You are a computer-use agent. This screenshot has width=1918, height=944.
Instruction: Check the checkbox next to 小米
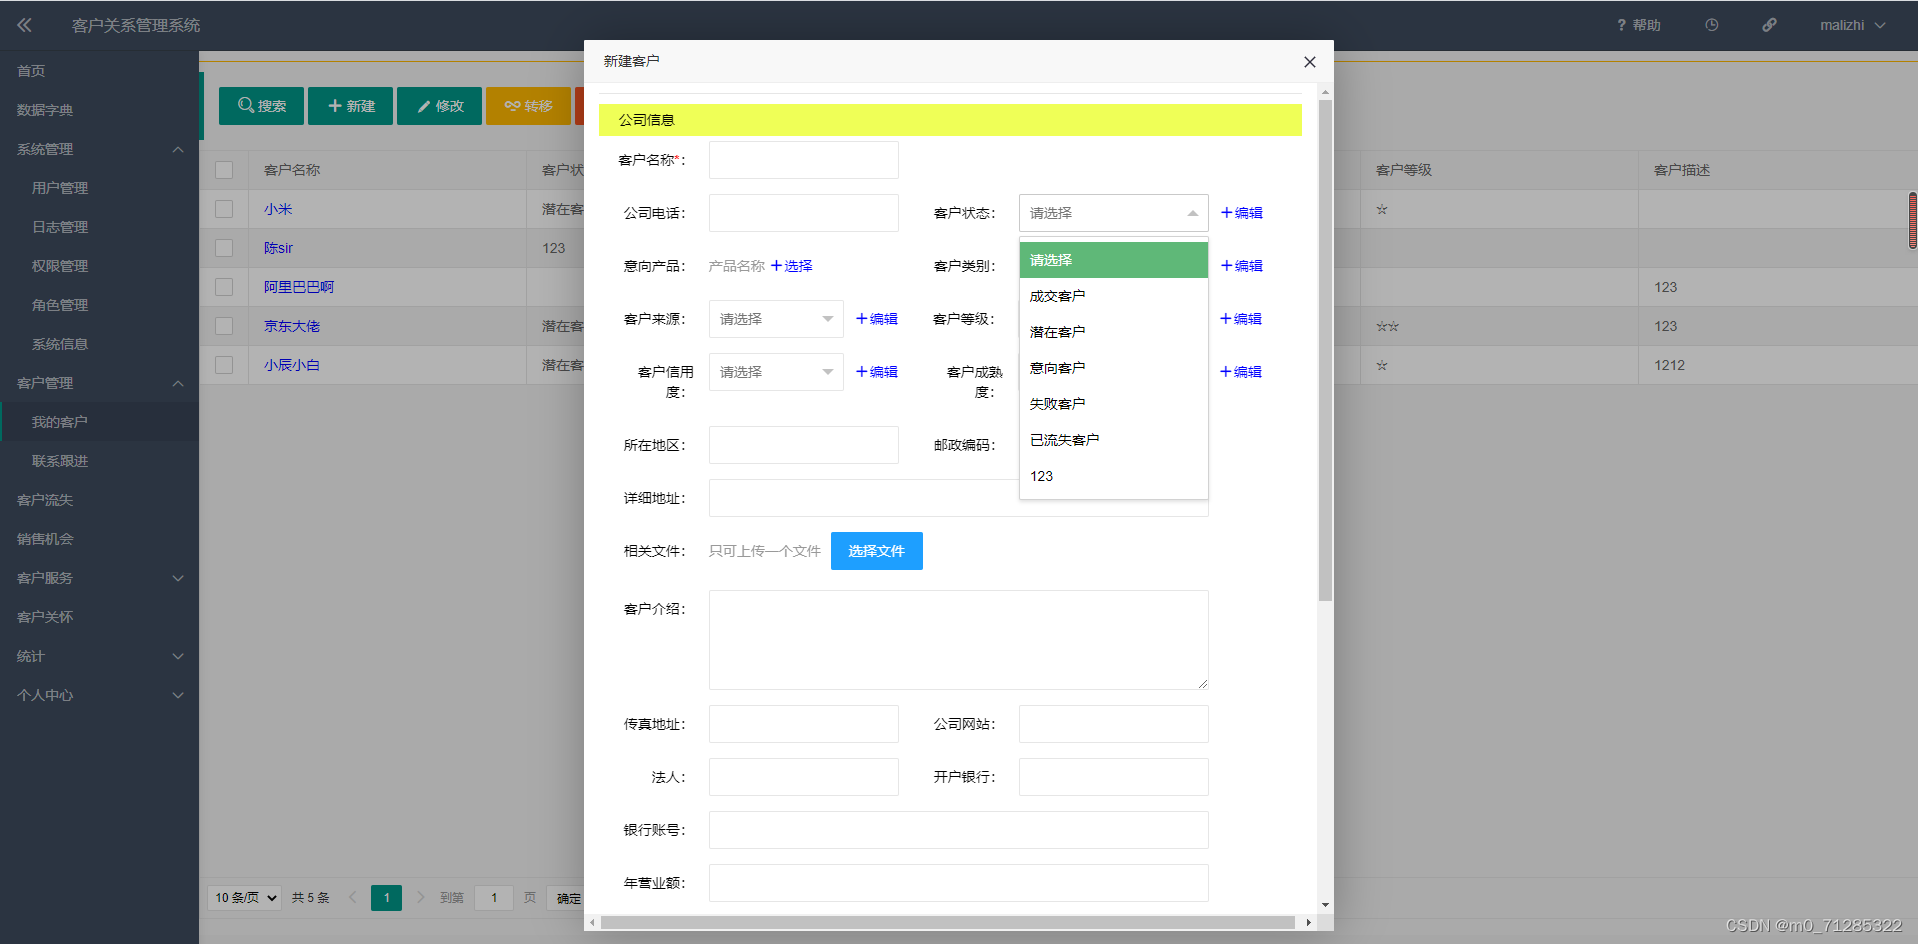pos(224,208)
